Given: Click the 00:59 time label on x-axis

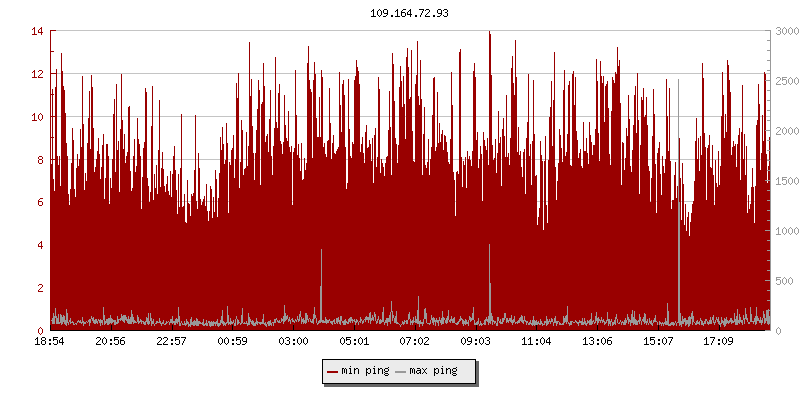Looking at the screenshot, I should coord(232,341).
